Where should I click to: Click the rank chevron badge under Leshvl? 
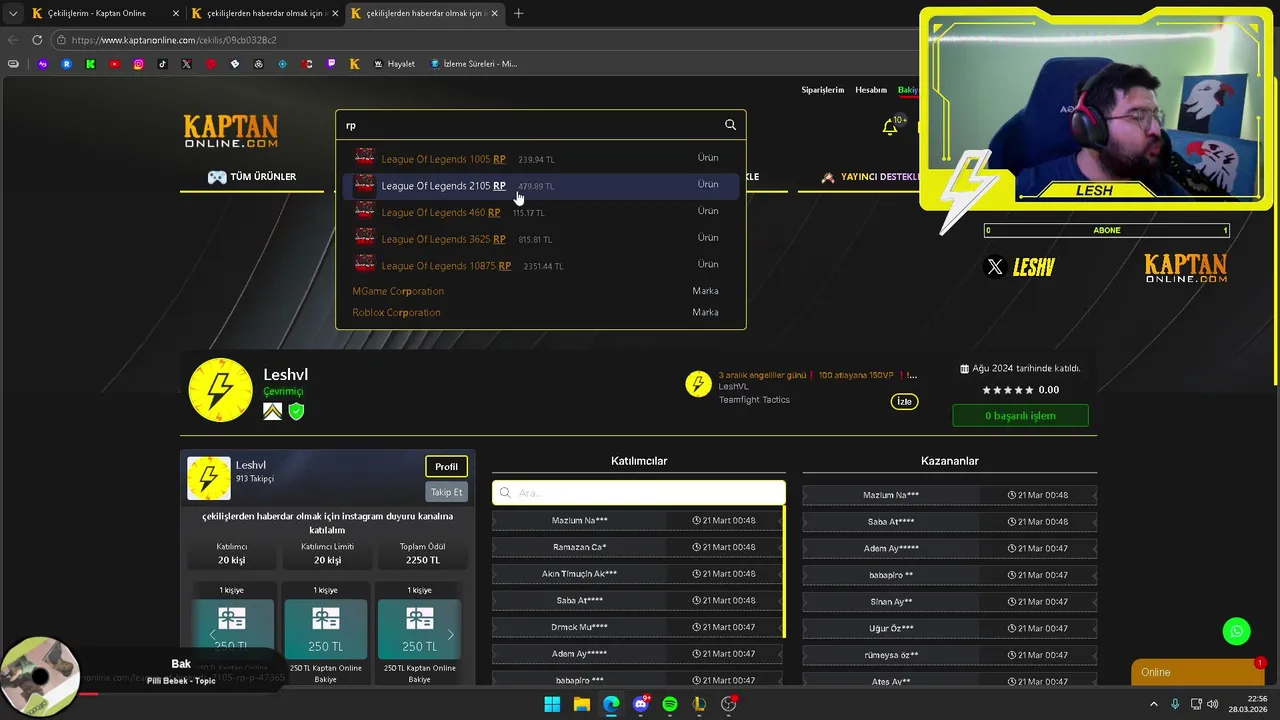point(272,411)
